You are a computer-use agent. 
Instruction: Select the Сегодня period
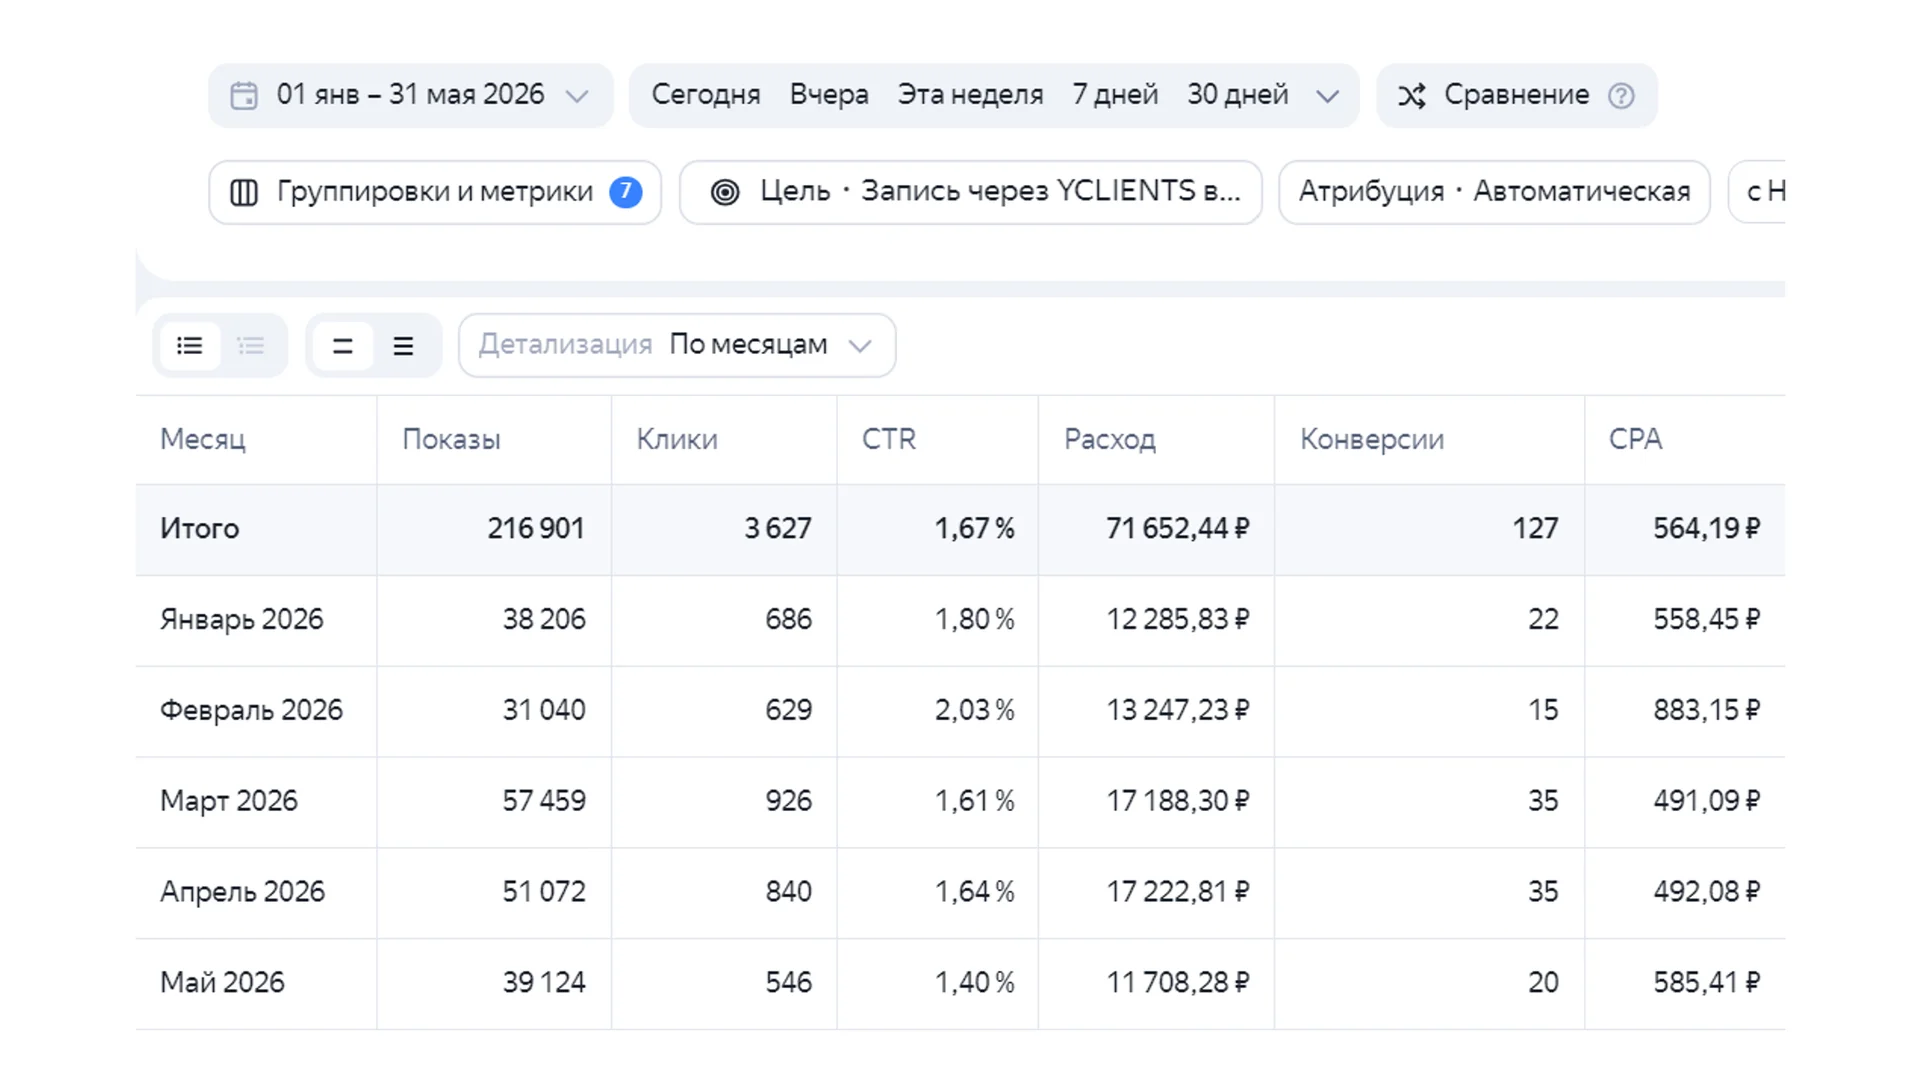click(706, 95)
